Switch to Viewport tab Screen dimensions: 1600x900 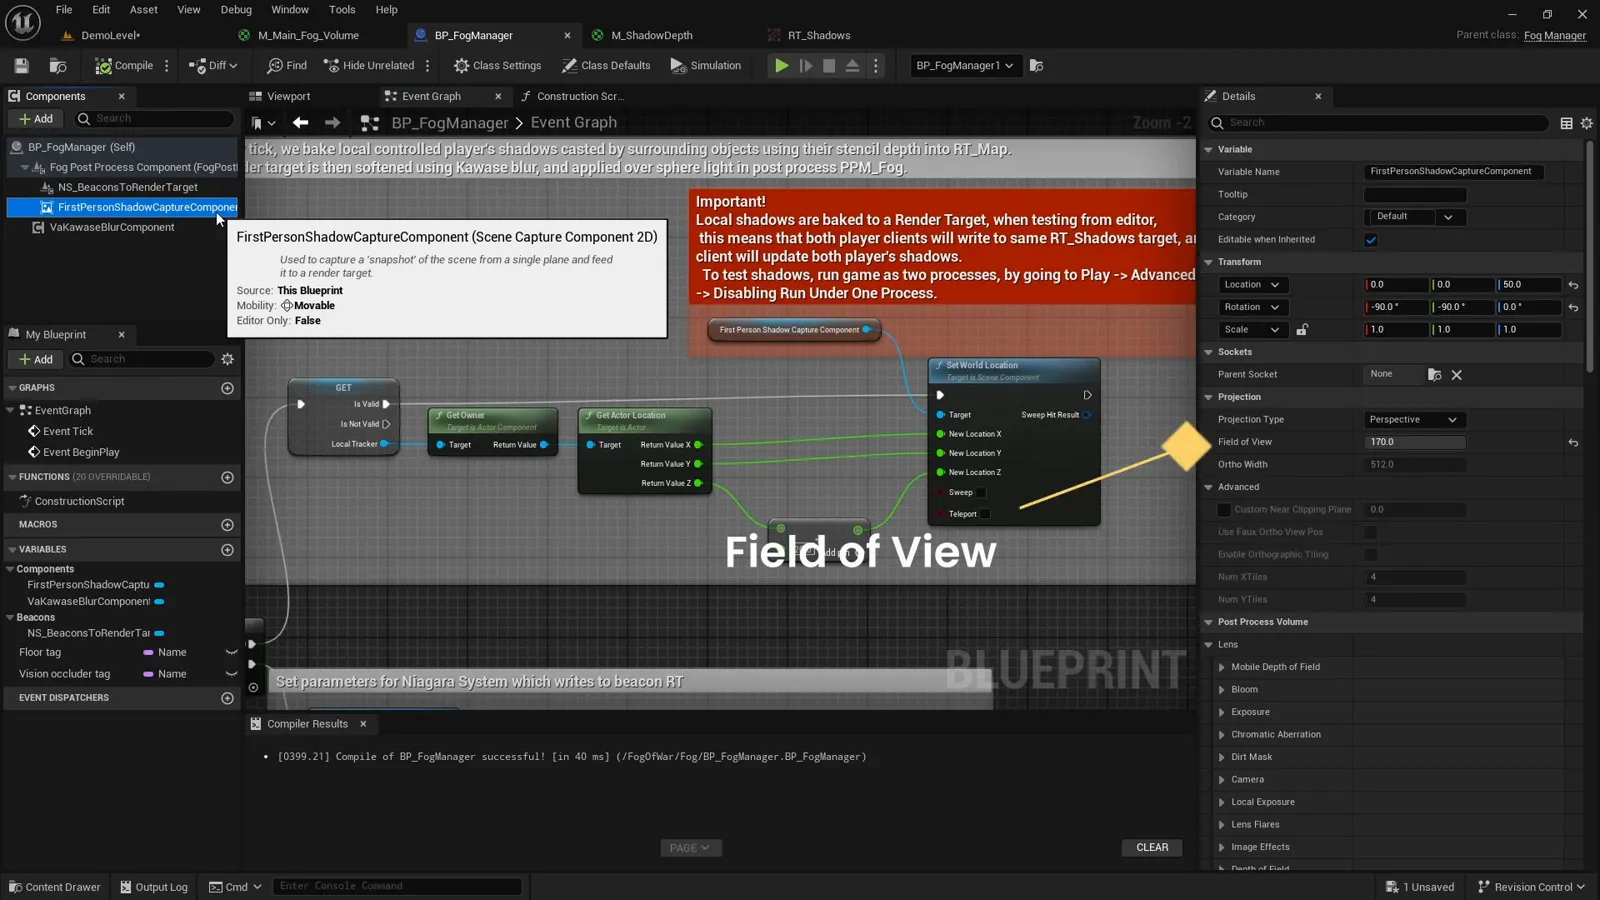pyautogui.click(x=288, y=96)
